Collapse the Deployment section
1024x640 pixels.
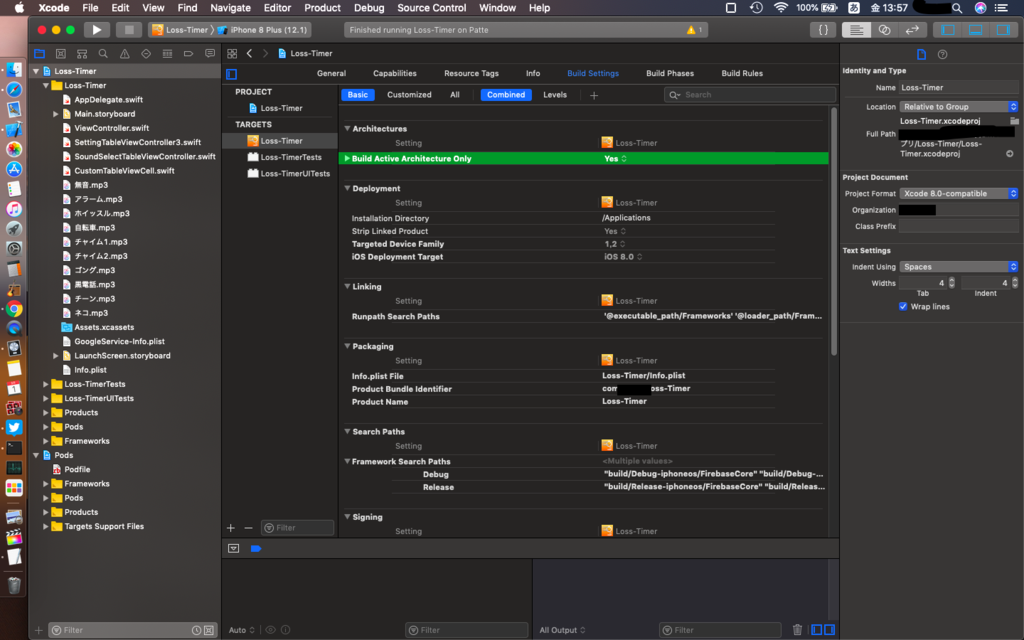point(347,188)
